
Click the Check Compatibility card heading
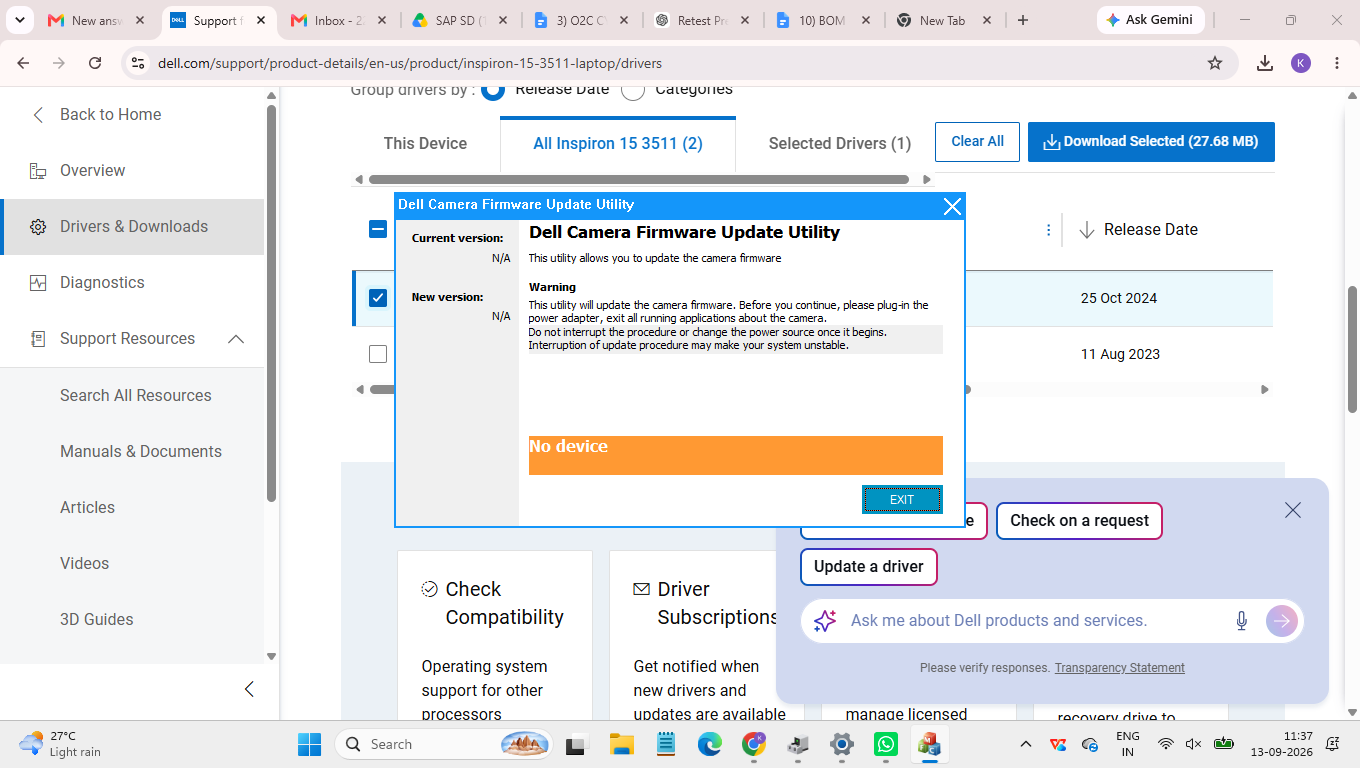tap(504, 603)
